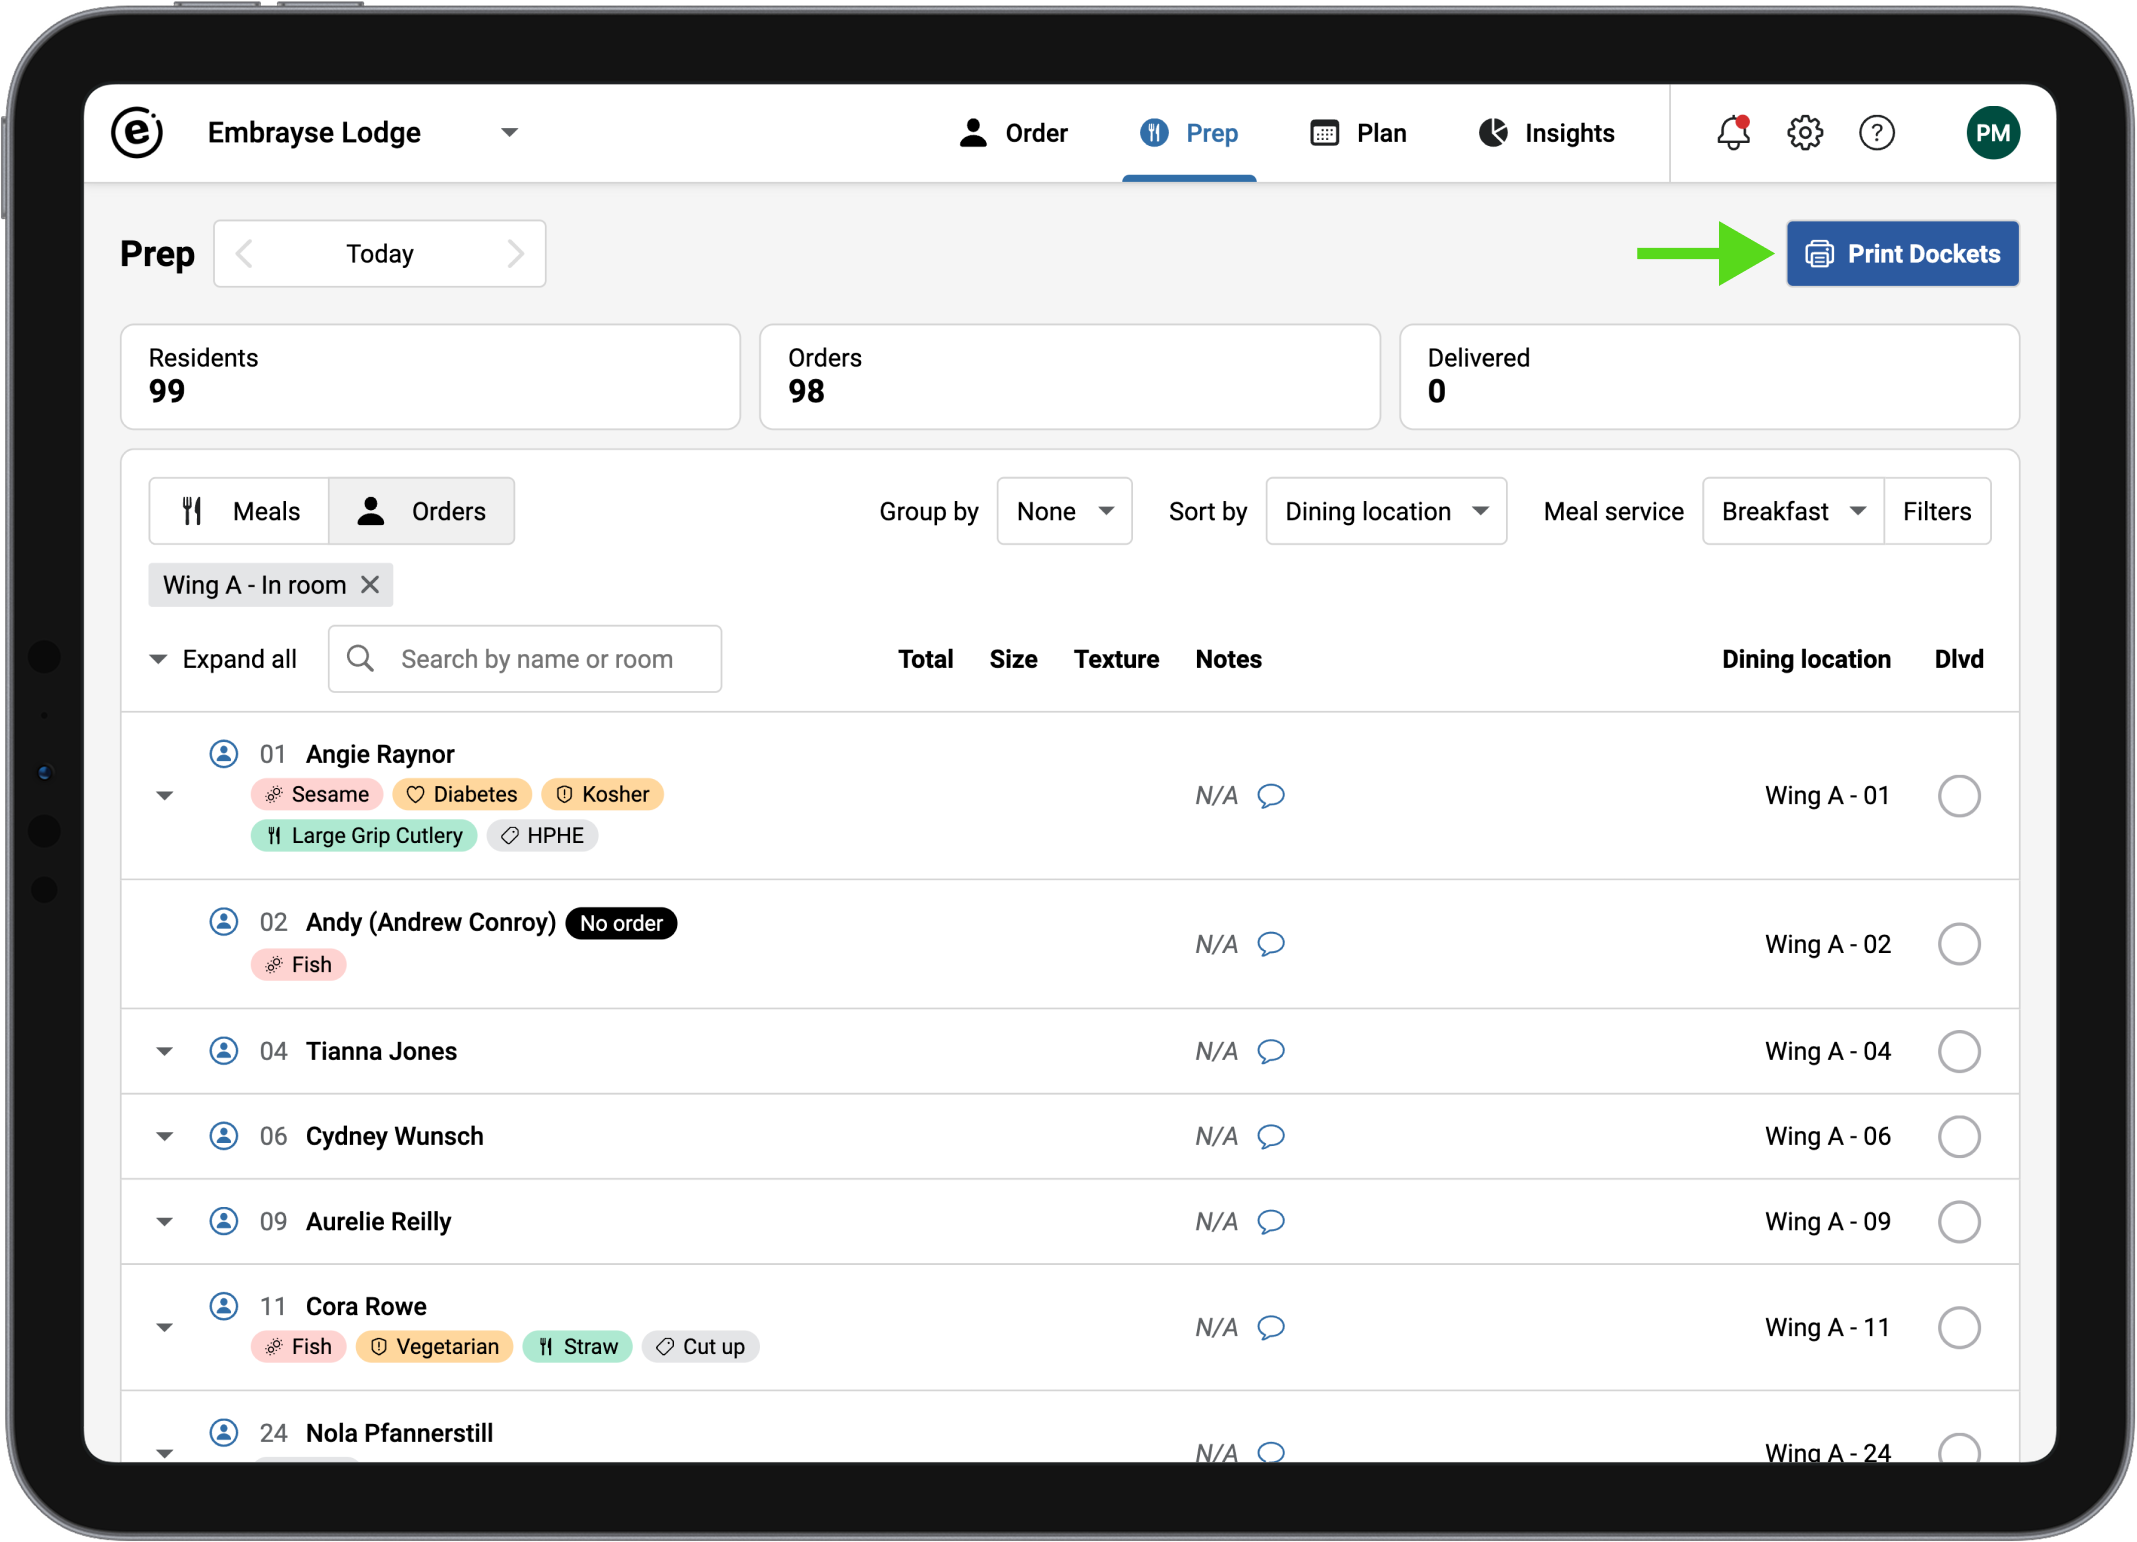Mark Angie Raynor's order as delivered
The width and height of the screenshot is (2137, 1542).
1958,796
